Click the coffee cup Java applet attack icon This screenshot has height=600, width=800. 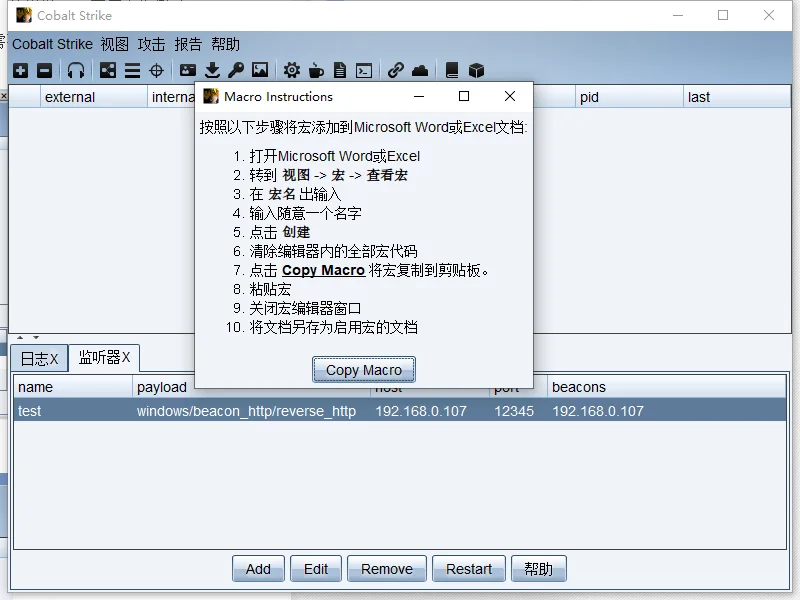coord(316,70)
